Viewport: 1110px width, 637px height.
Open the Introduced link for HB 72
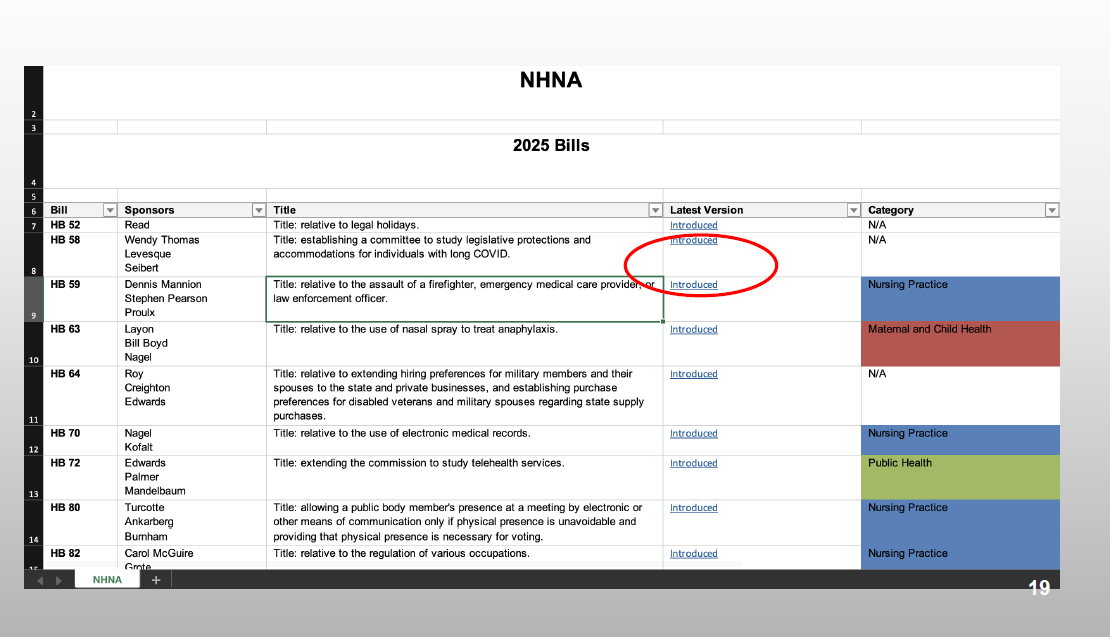click(x=693, y=464)
